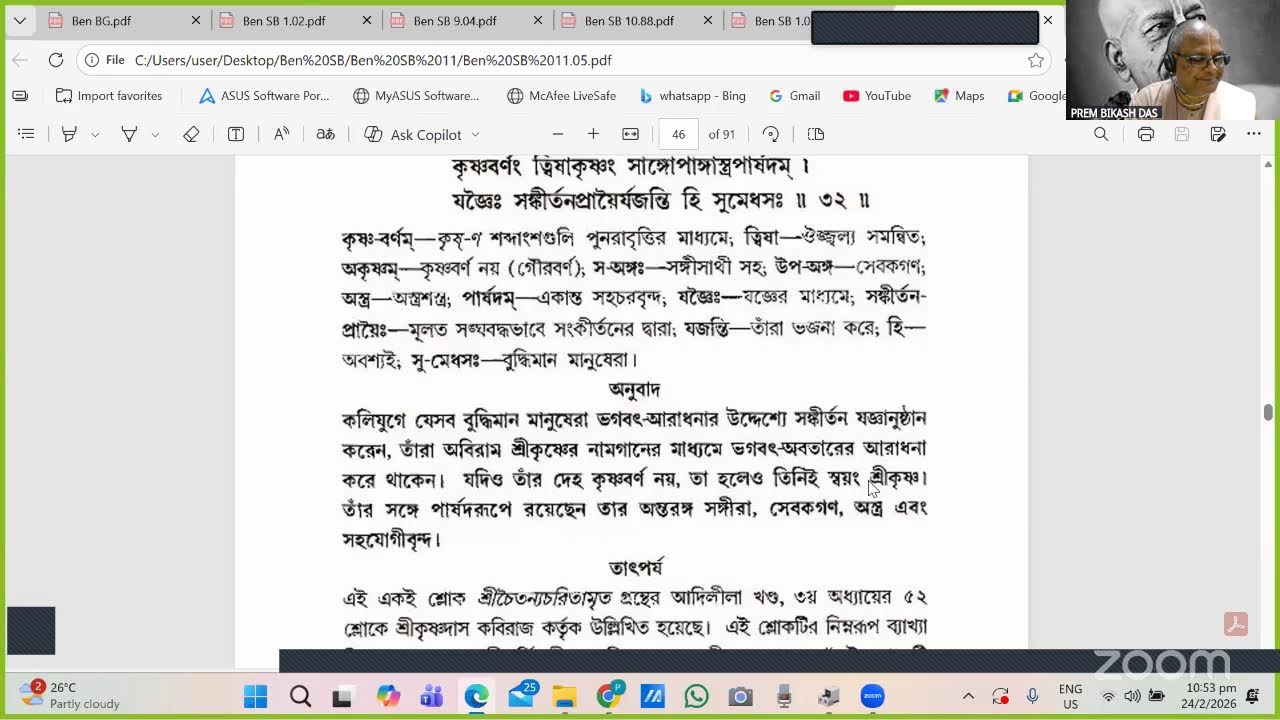Rotate the PDF page
The height and width of the screenshot is (720, 1280).
click(770, 134)
